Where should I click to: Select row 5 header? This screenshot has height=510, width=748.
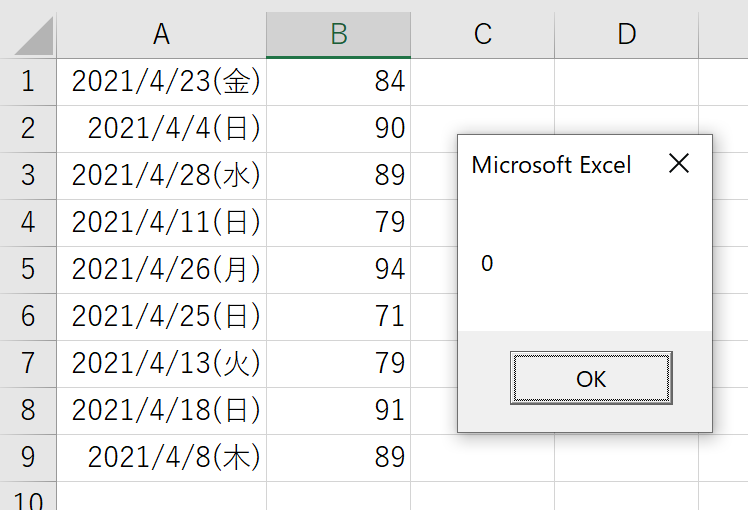click(x=28, y=270)
